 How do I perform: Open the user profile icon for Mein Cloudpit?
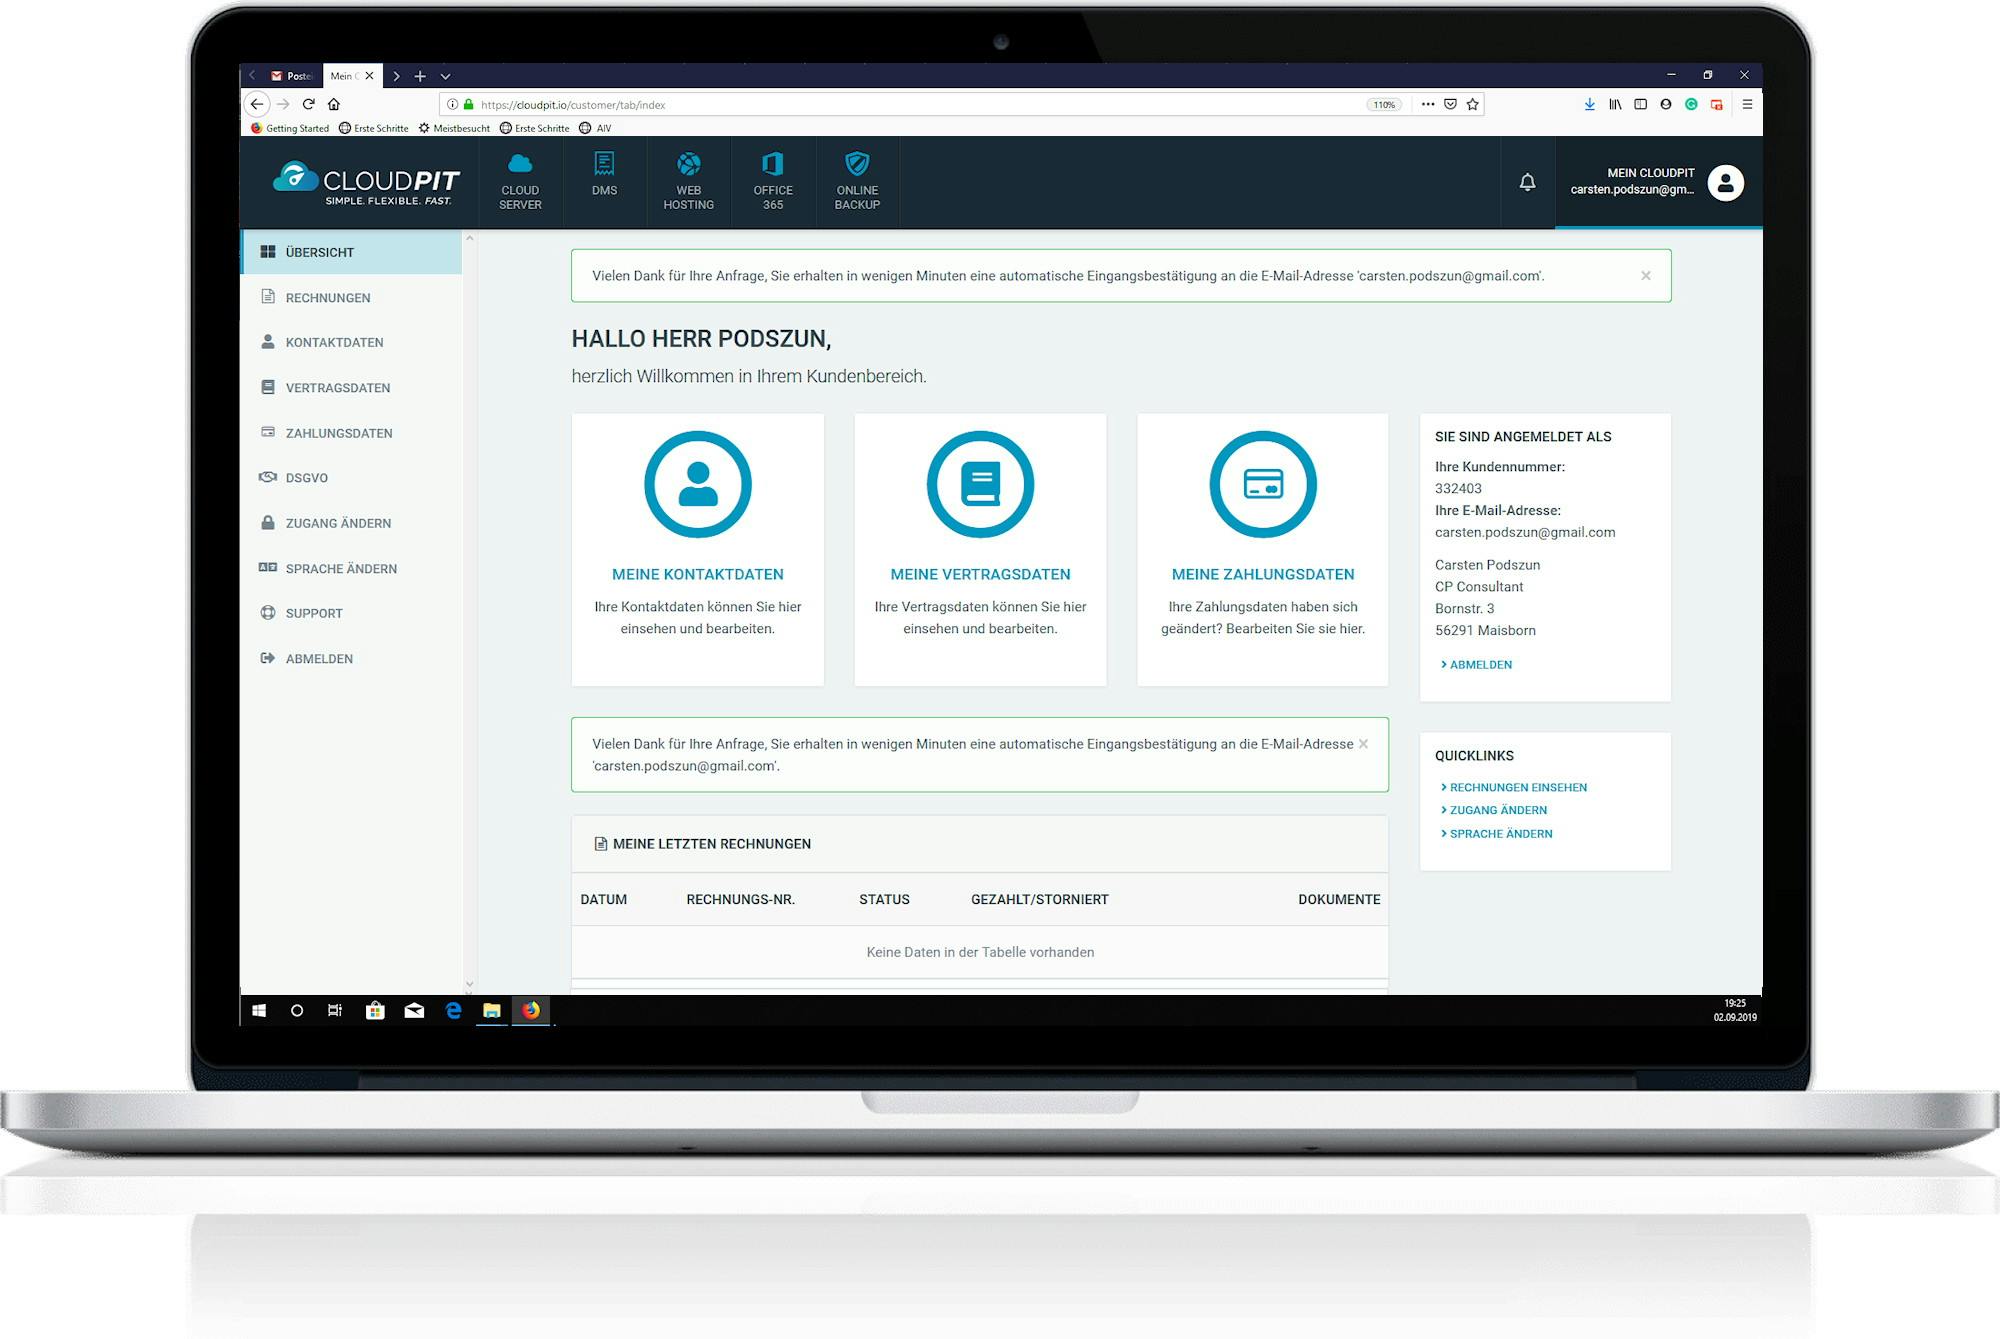(1724, 182)
